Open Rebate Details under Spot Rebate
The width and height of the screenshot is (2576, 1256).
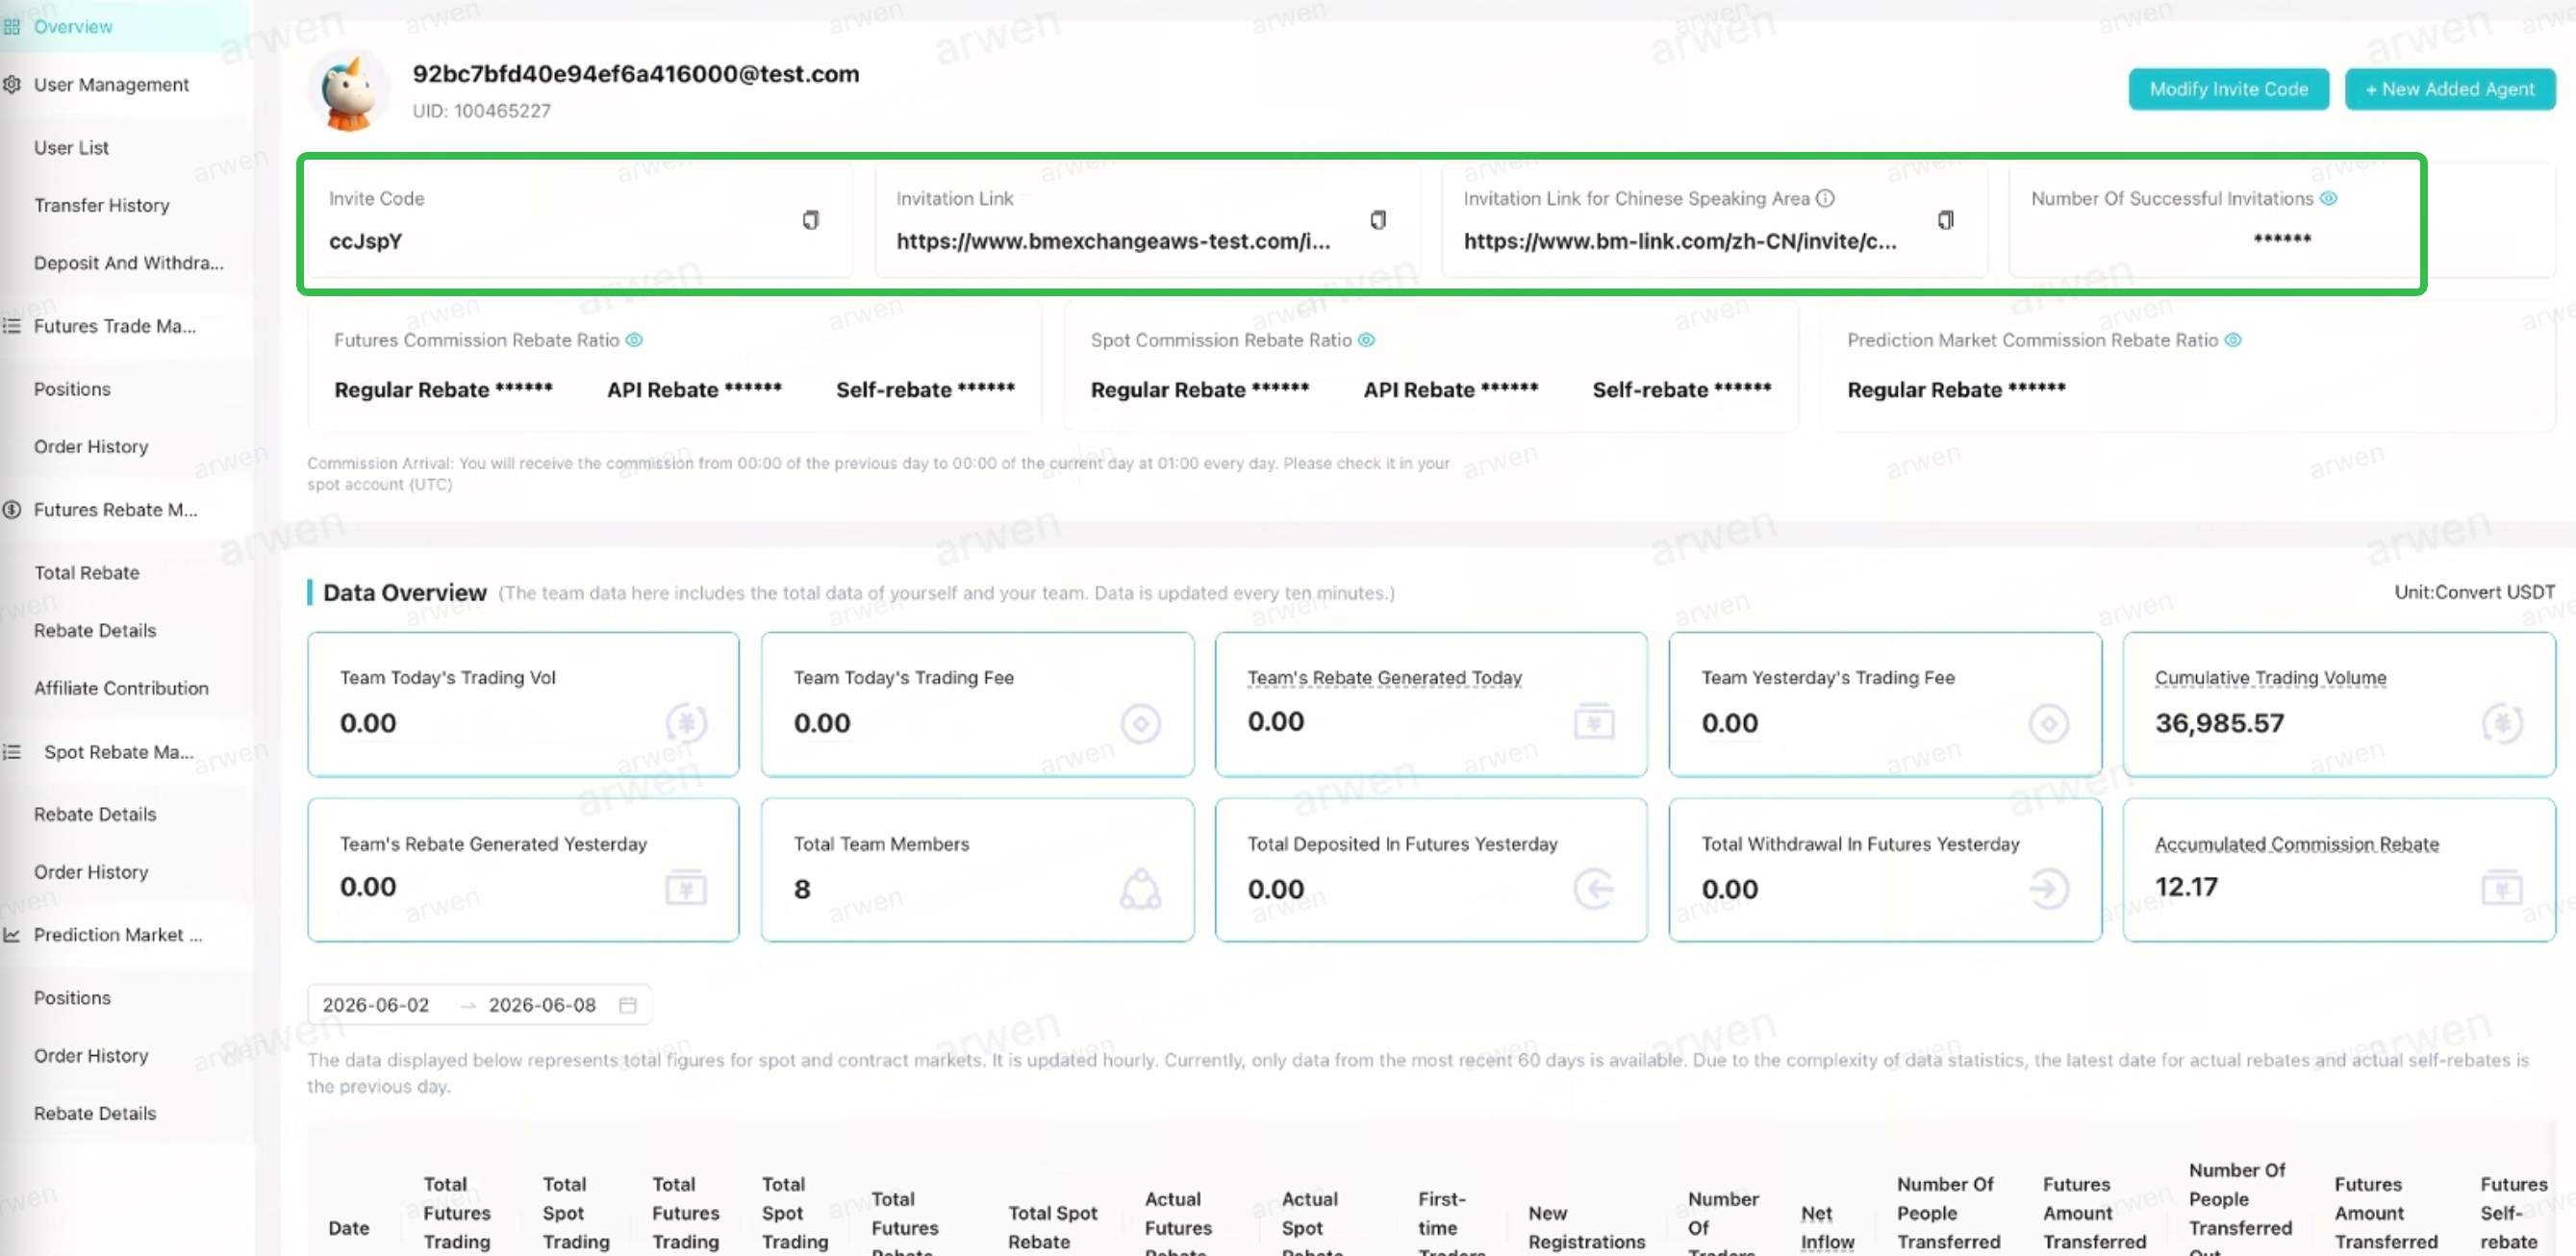pyautogui.click(x=95, y=815)
